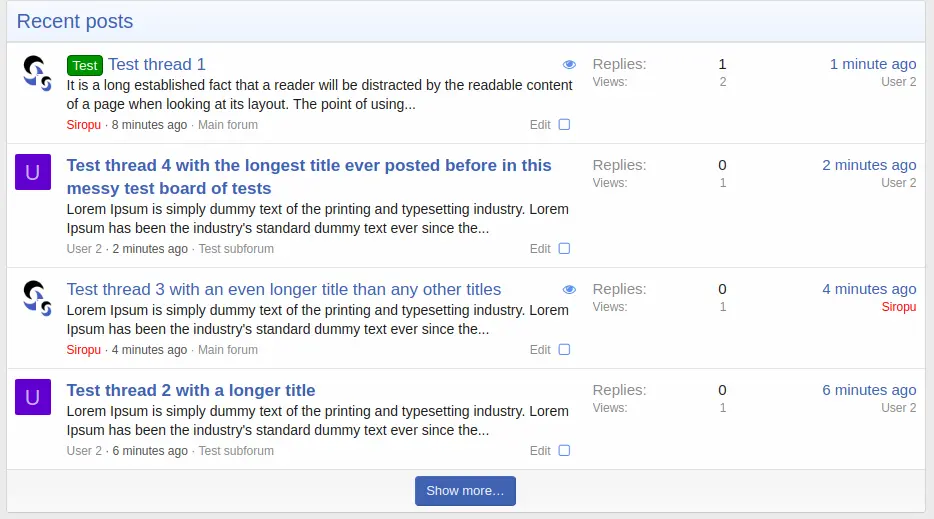Image resolution: width=934 pixels, height=519 pixels.
Task: Tick the select checkbox for Test thread 4
Action: click(564, 249)
